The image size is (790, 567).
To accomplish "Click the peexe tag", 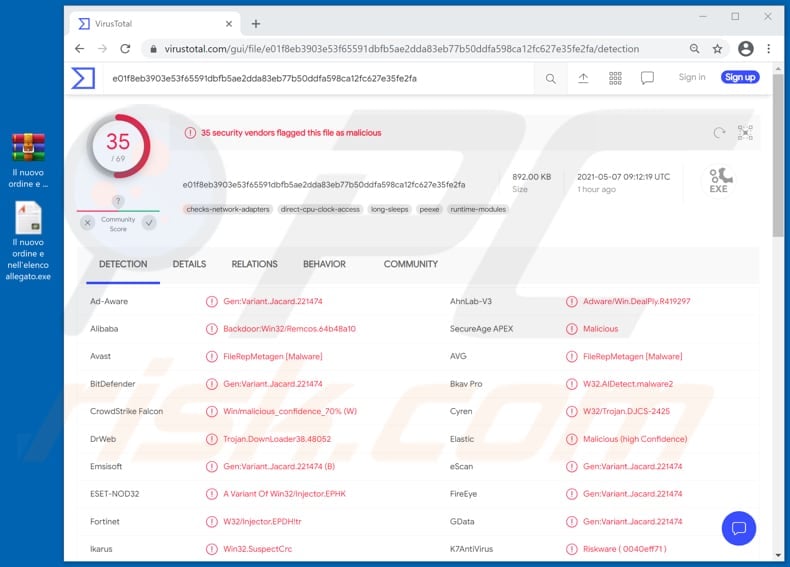I will [x=429, y=209].
